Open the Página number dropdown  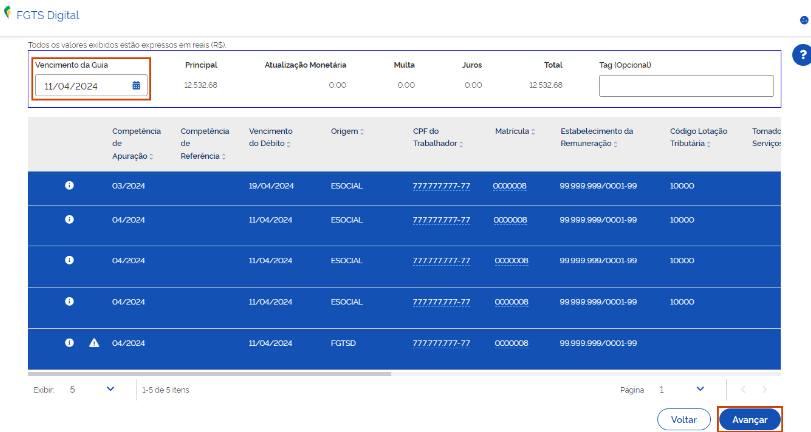point(700,389)
